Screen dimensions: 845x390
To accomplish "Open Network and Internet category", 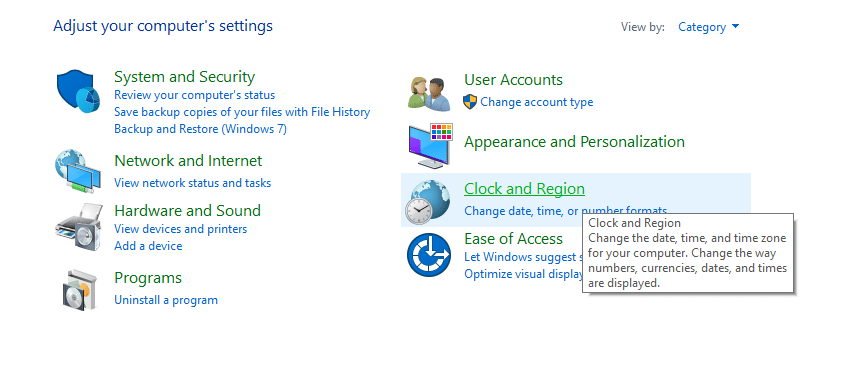I will point(188,161).
